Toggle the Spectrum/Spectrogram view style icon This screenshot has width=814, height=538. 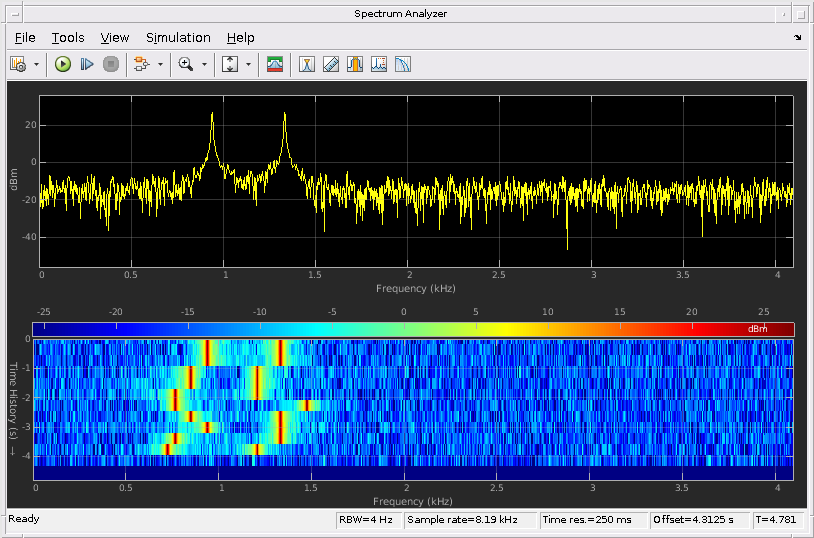tap(275, 64)
